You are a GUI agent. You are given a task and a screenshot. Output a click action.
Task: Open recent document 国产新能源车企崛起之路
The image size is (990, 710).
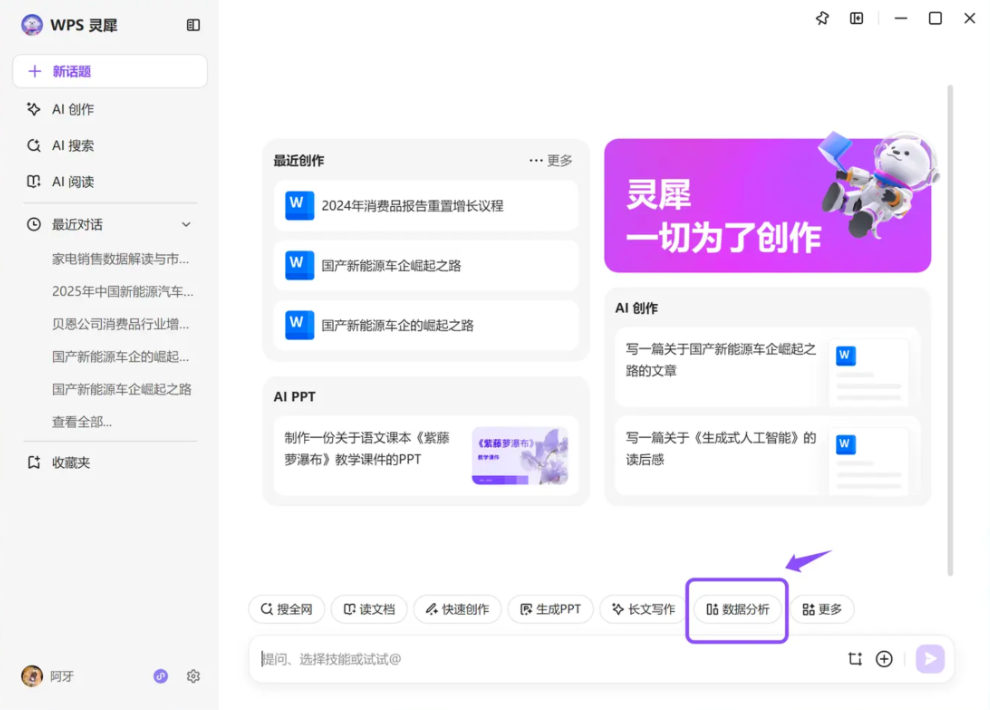pos(426,266)
